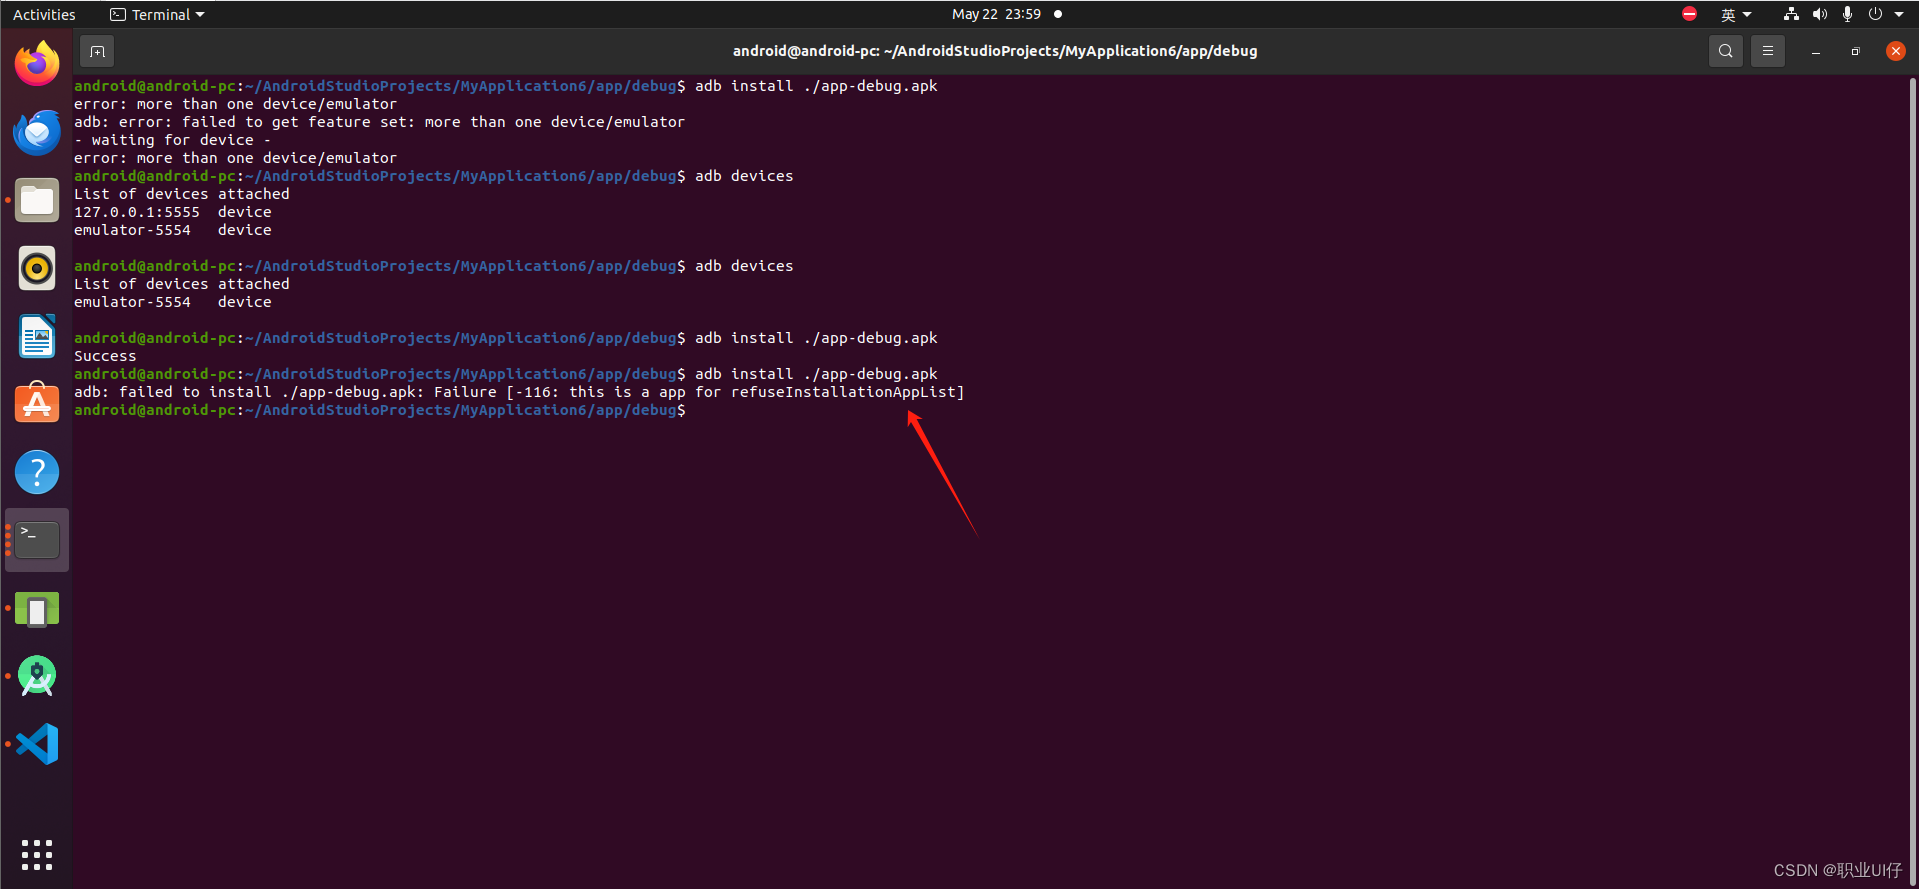Open the Terminal app menu
This screenshot has width=1919, height=889.
click(x=157, y=14)
